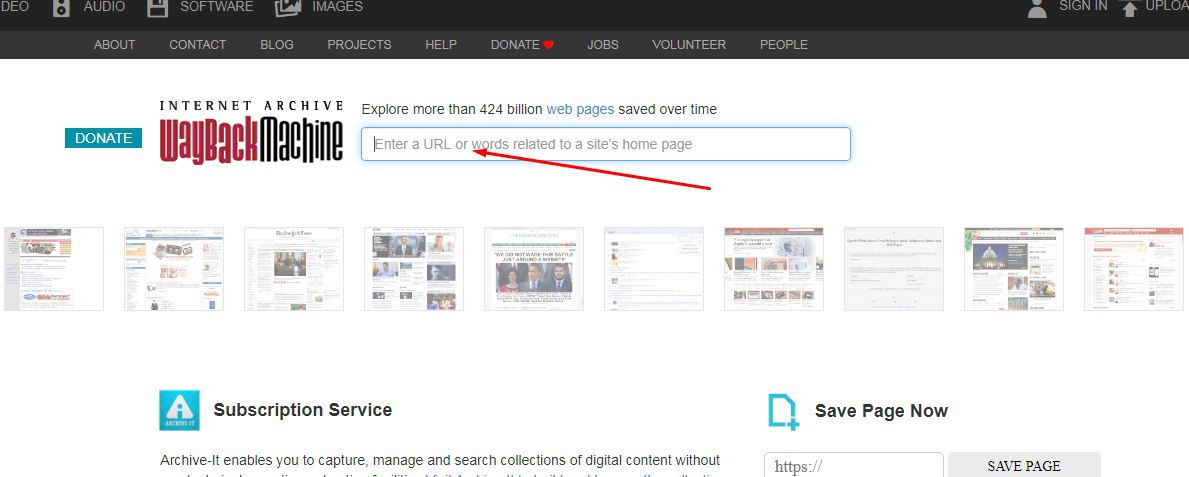Go to the BLOG menu item
Viewport: 1189px width, 477px height.
(277, 45)
